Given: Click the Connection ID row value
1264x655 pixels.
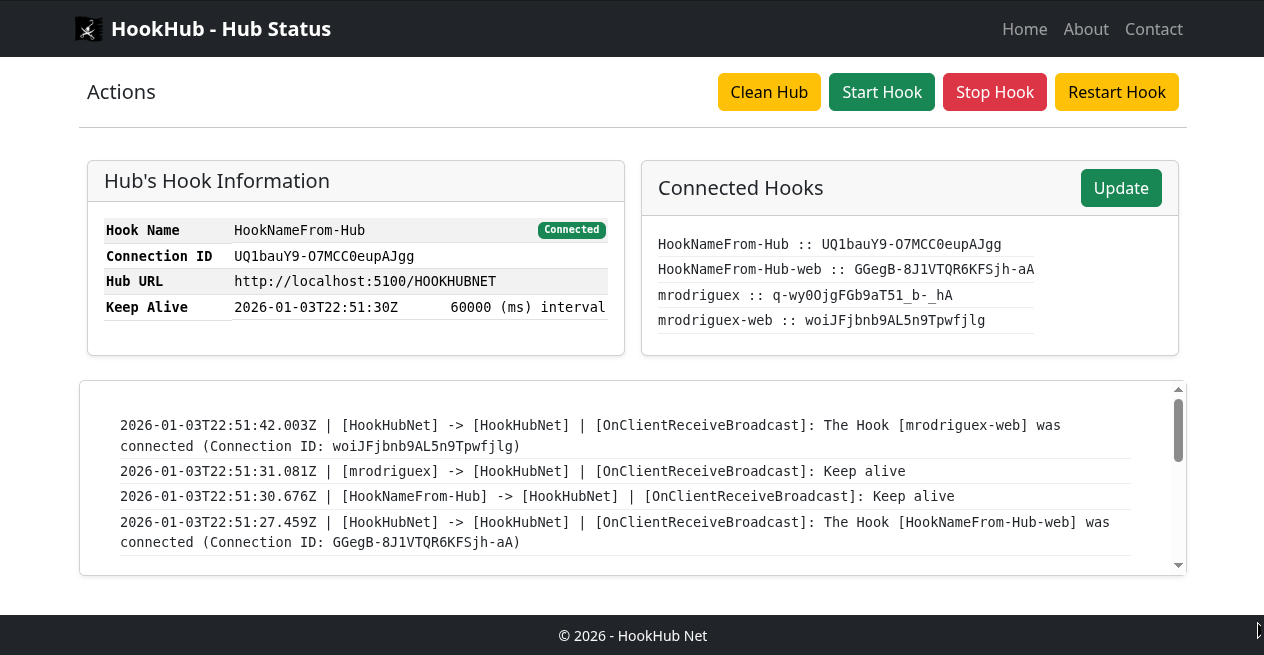Looking at the screenshot, I should [322, 256].
